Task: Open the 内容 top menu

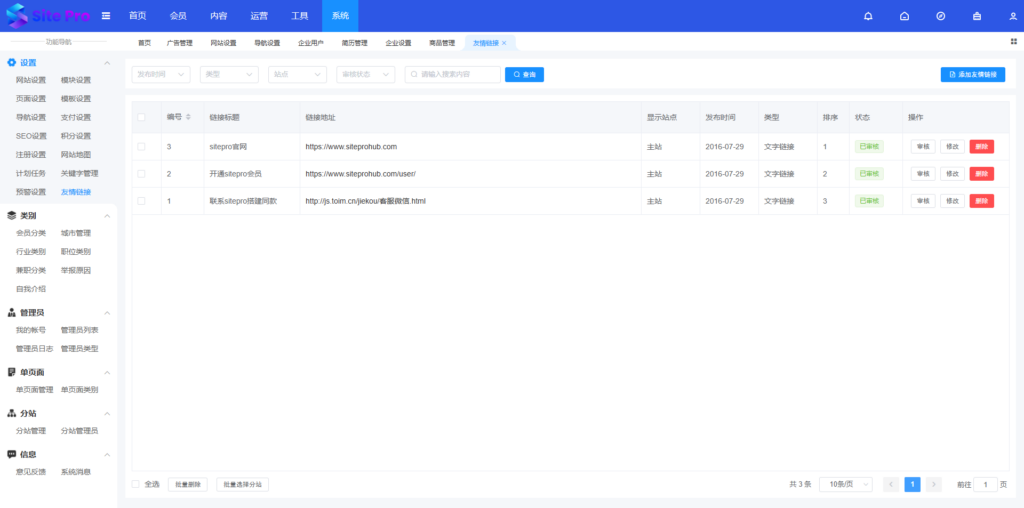Action: (219, 16)
